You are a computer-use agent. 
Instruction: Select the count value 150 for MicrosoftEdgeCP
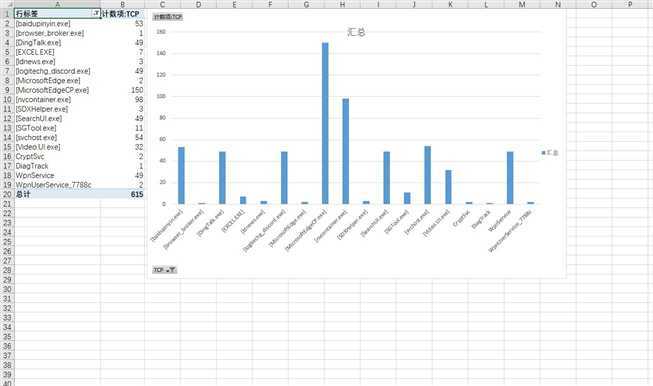pos(122,90)
